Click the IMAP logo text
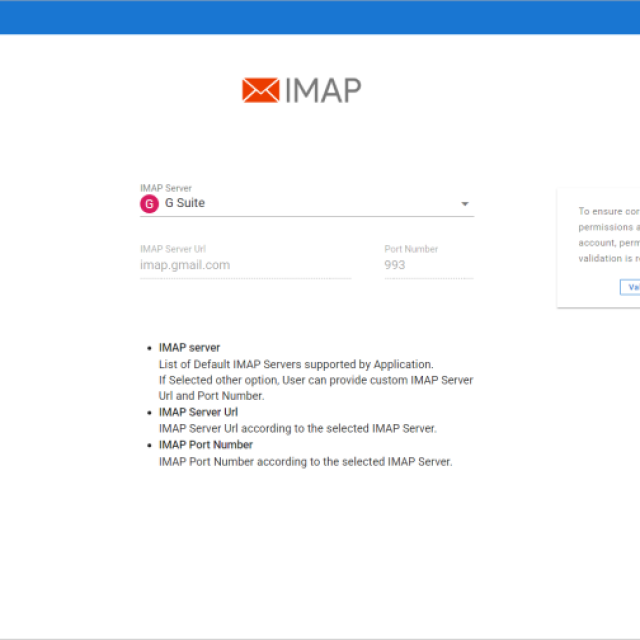 [x=322, y=90]
